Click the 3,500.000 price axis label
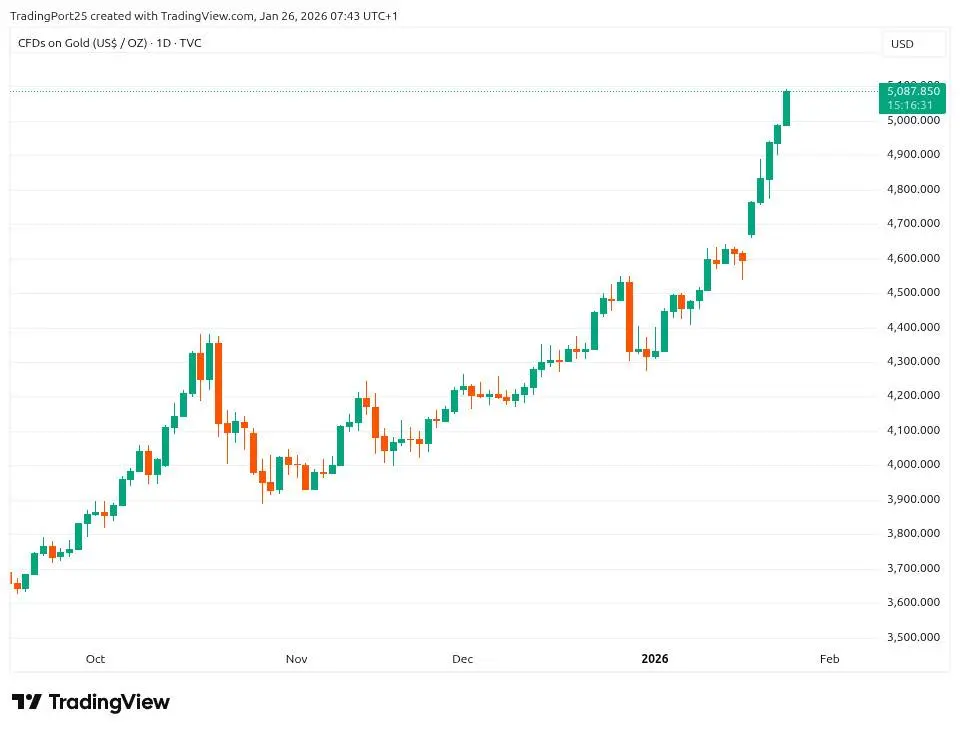Viewport: 960px width, 732px height. [x=913, y=637]
